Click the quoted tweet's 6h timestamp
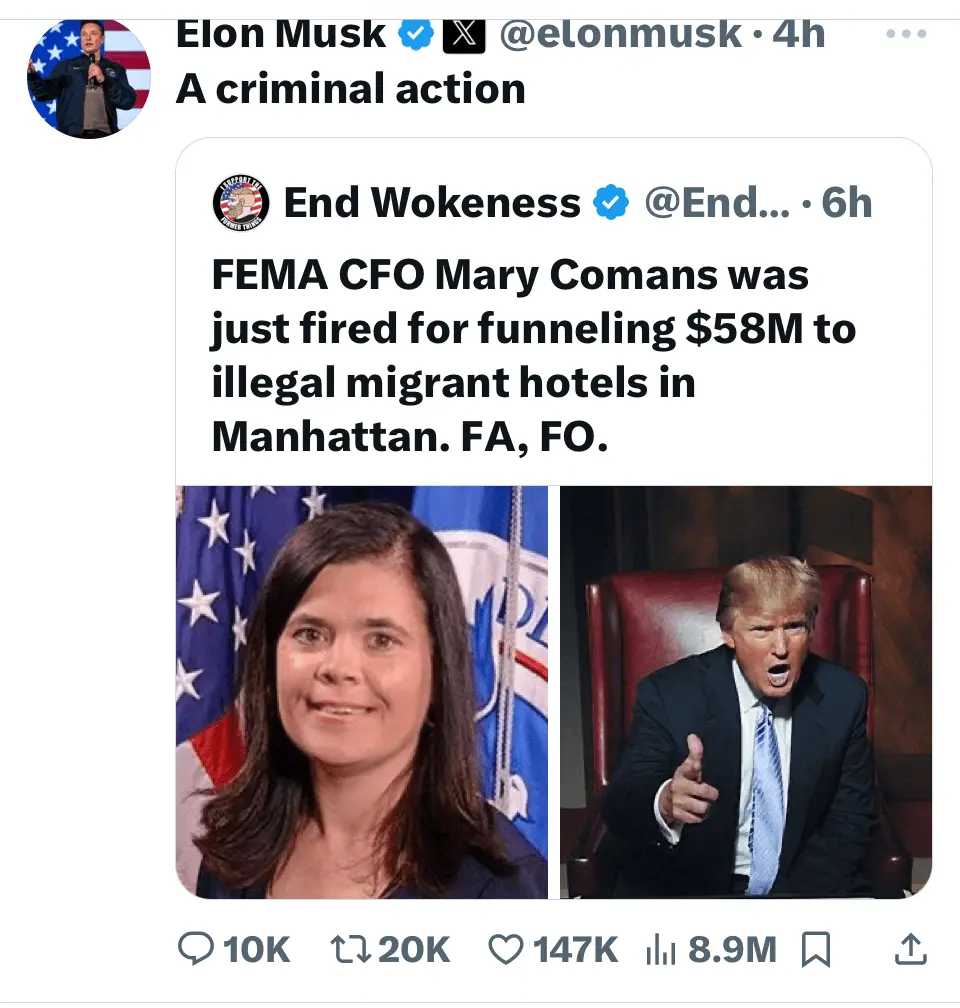 pyautogui.click(x=846, y=203)
